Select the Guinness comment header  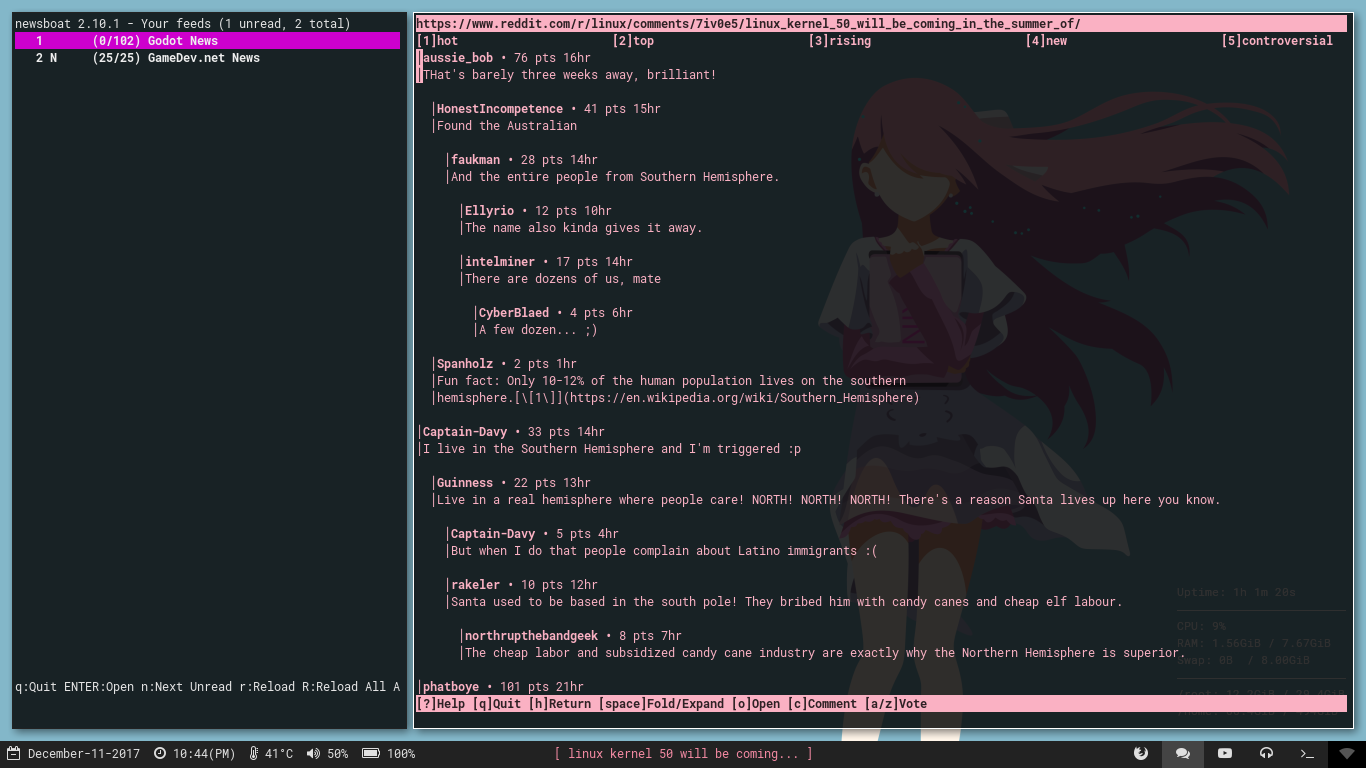point(514,483)
